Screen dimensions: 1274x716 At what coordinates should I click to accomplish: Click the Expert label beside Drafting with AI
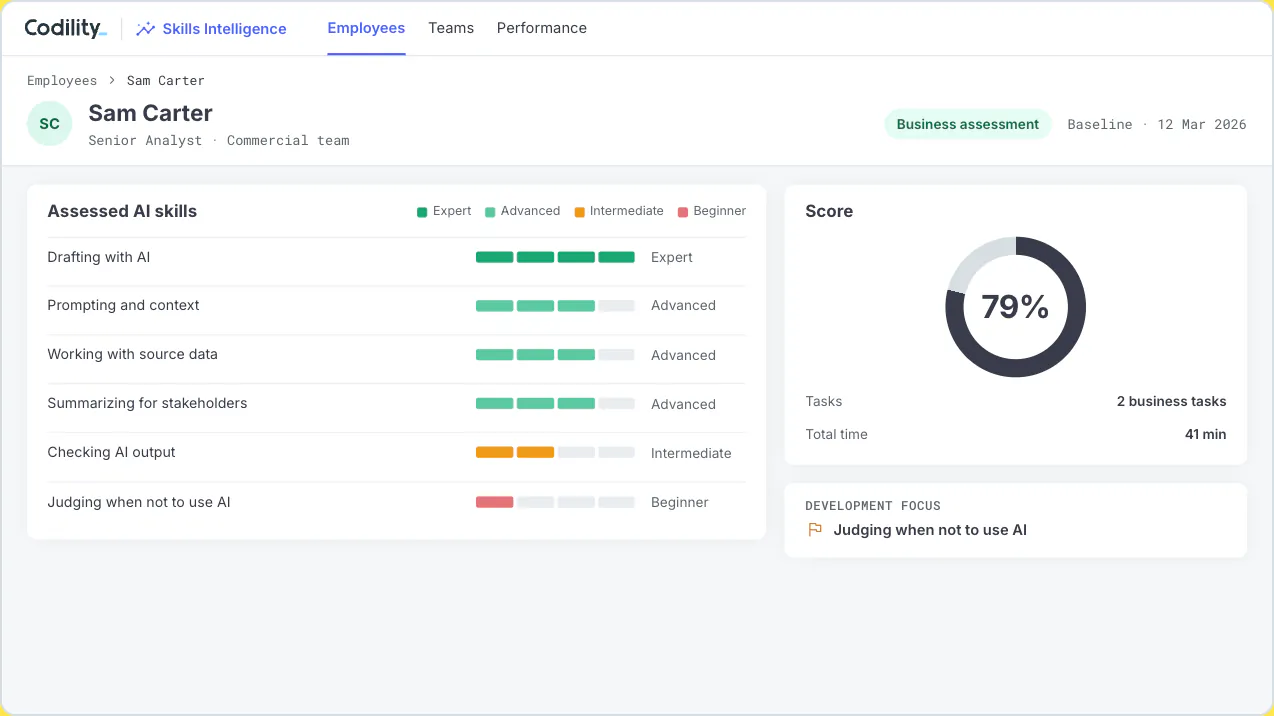pos(672,257)
